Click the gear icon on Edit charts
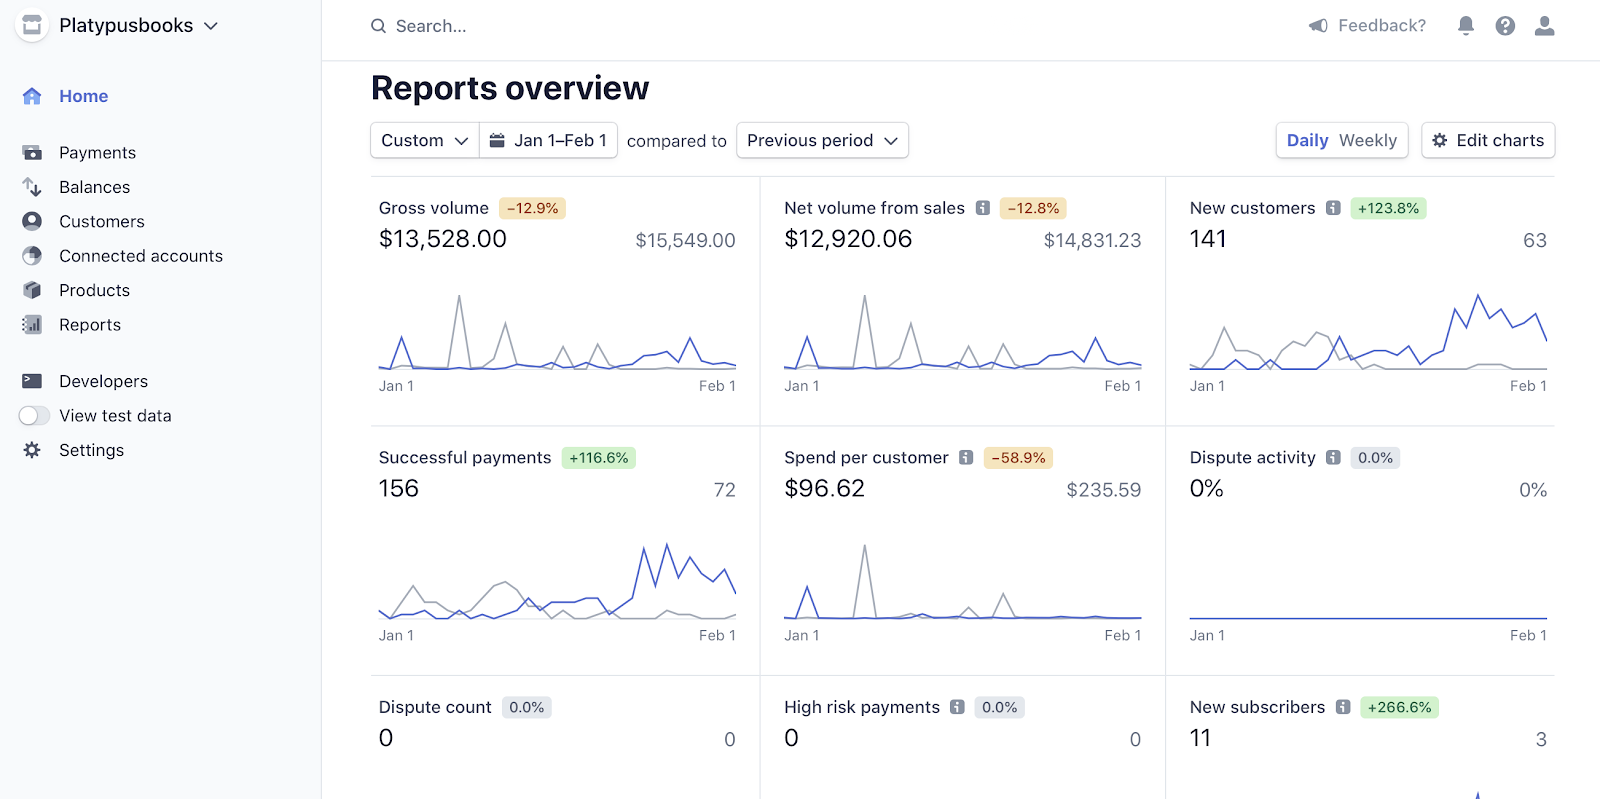 (1440, 140)
